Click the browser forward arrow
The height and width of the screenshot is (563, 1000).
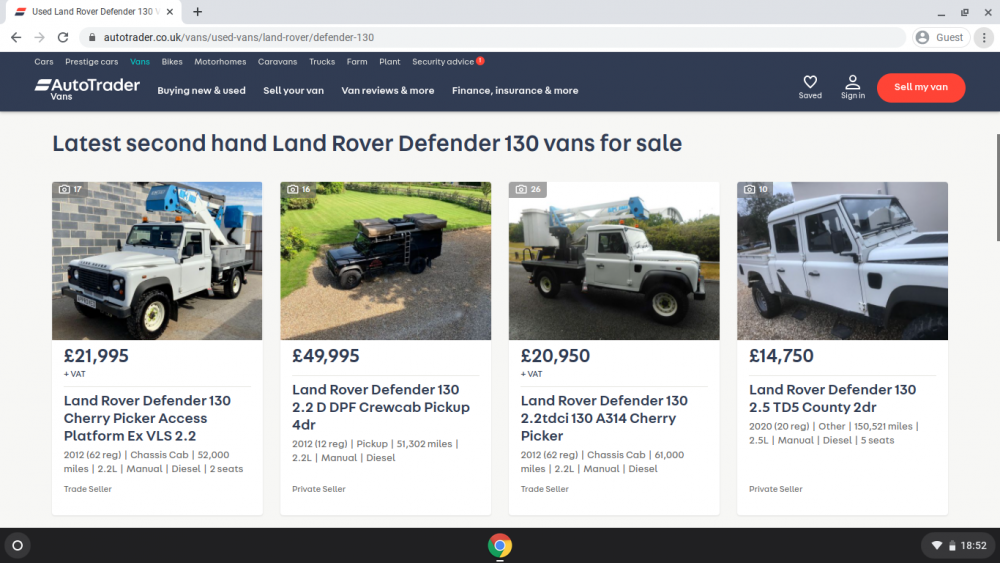click(40, 37)
